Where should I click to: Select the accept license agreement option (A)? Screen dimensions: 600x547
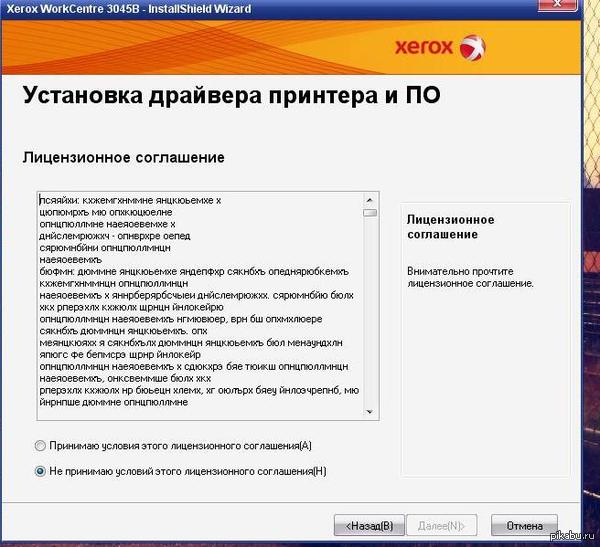(41, 445)
